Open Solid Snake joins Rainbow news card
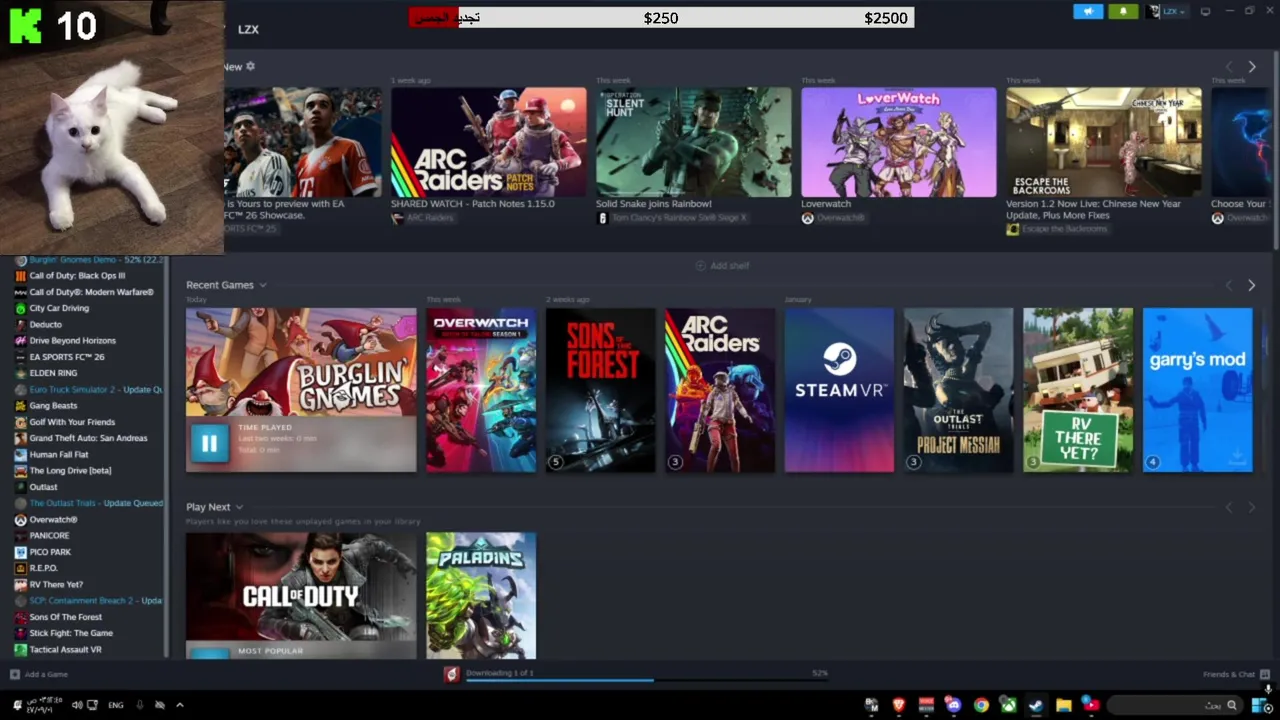The image size is (1280, 720). tap(693, 142)
